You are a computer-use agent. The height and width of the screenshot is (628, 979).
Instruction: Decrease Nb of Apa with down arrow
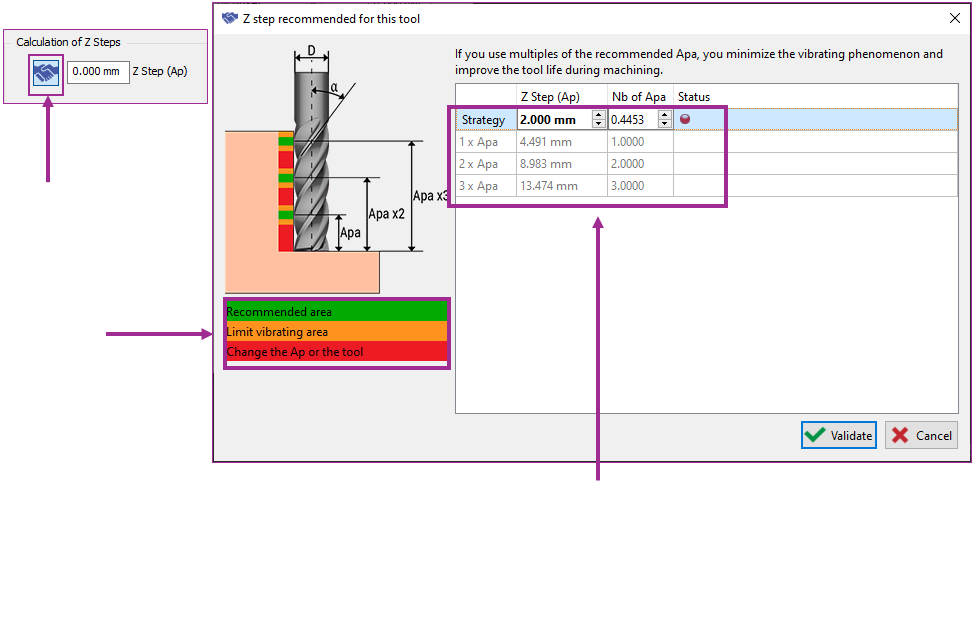[x=664, y=124]
